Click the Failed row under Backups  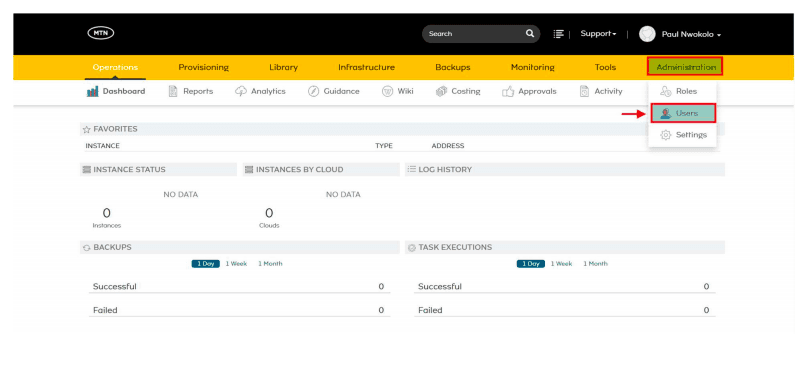click(x=239, y=310)
